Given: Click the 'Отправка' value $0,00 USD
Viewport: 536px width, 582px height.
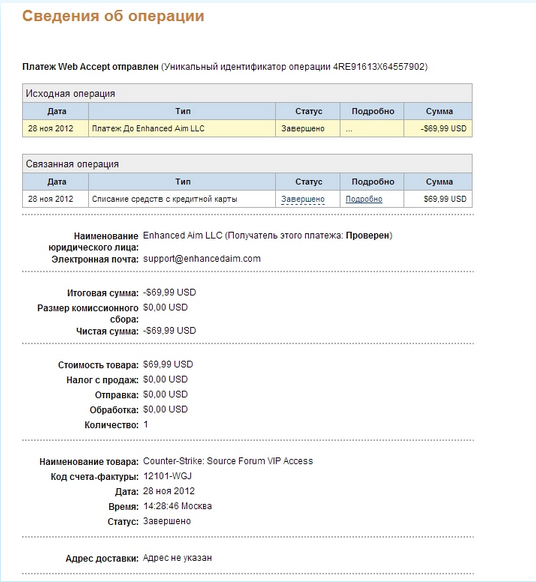Looking at the screenshot, I should (166, 394).
